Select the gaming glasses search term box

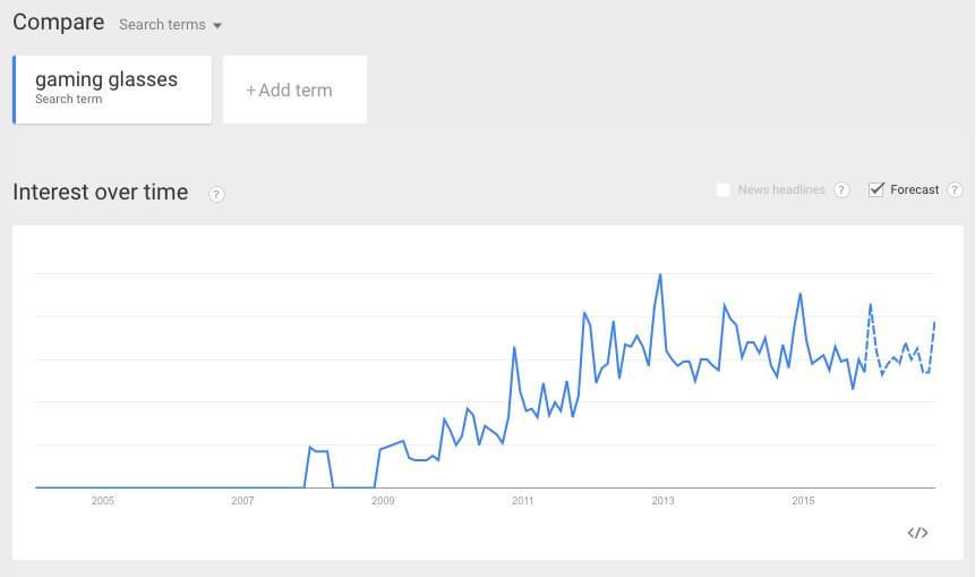click(x=112, y=90)
